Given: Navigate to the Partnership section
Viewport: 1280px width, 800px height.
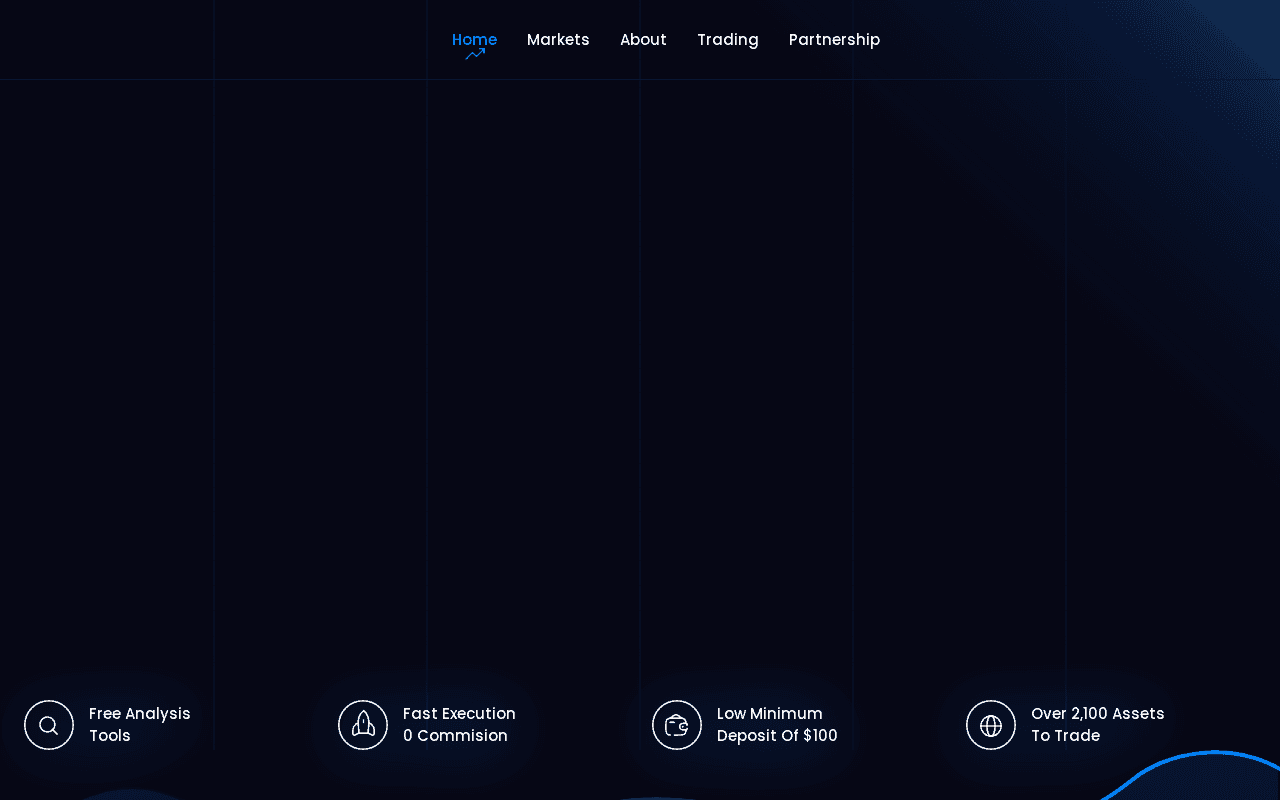Looking at the screenshot, I should tap(834, 40).
